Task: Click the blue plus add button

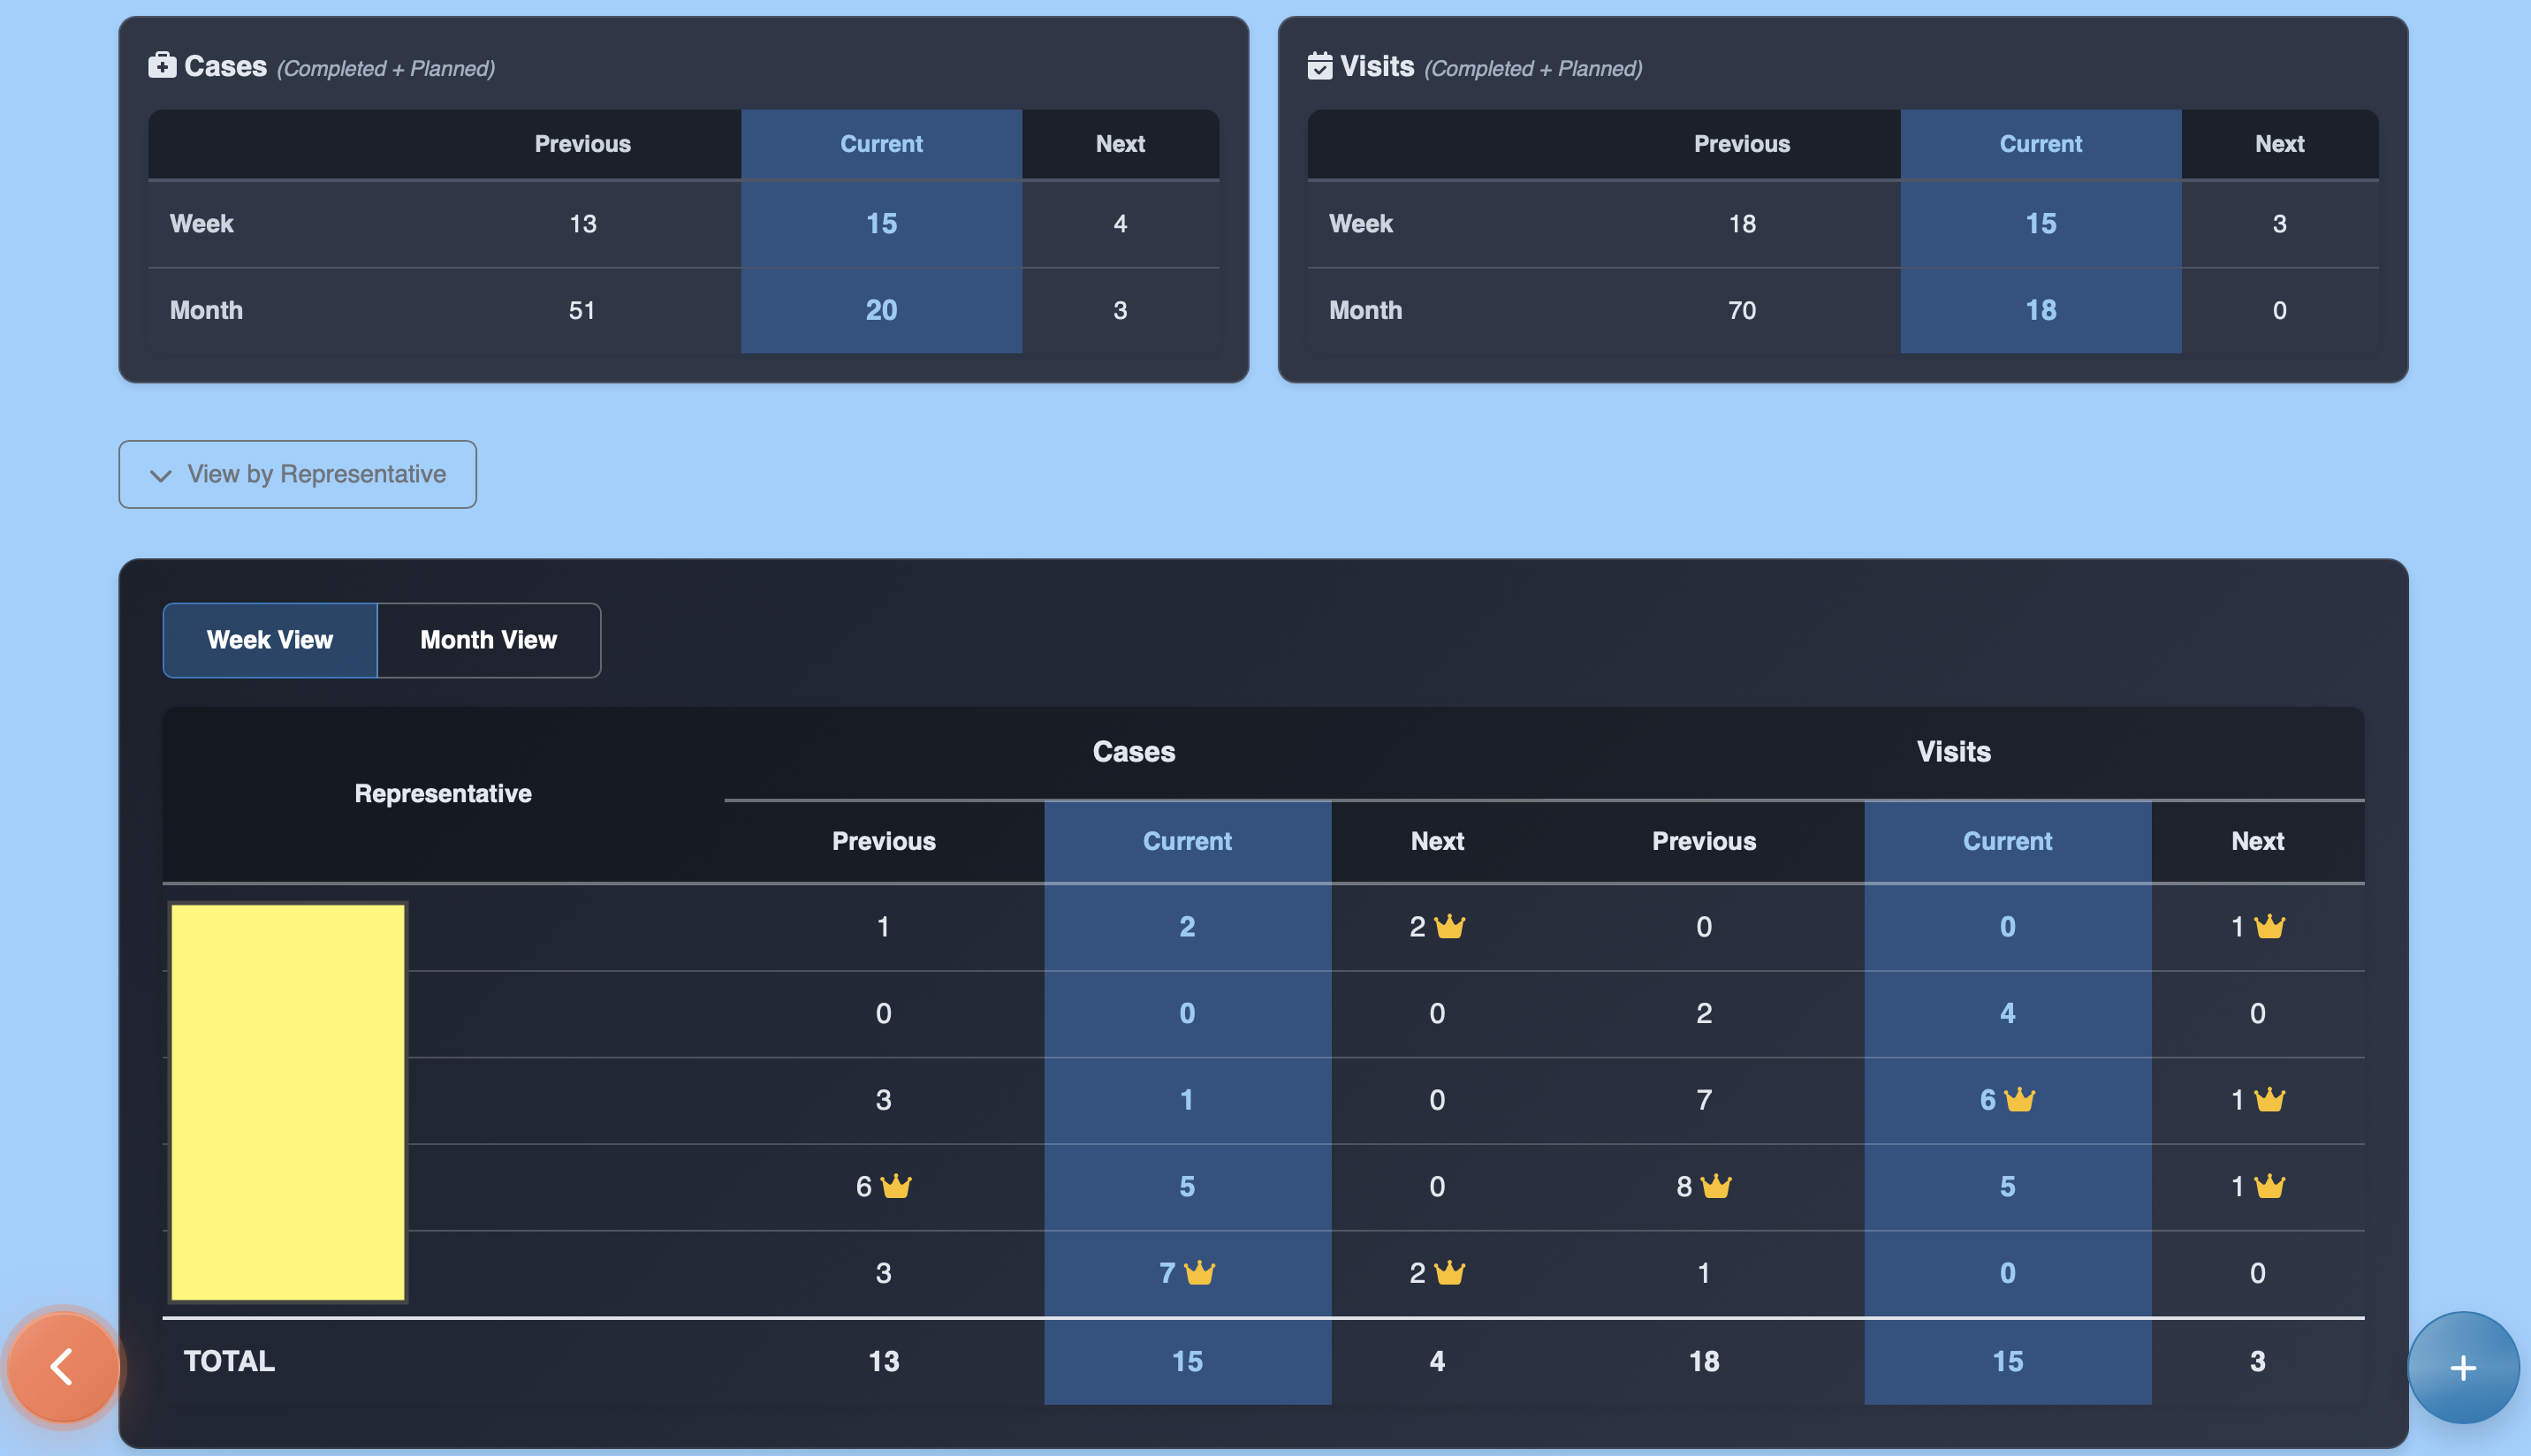Action: click(2462, 1367)
